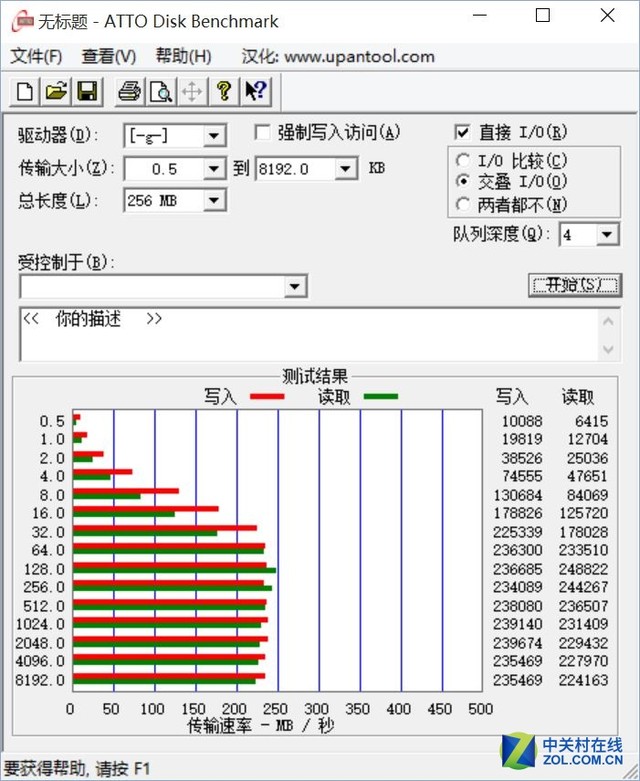Image resolution: width=640 pixels, height=781 pixels.
Task: Expand the 驱动器 drive dropdown
Action: [x=214, y=136]
